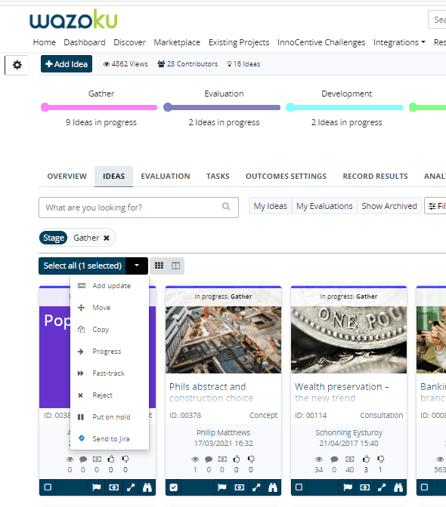Open the Integrations dropdown menu
Viewport: 446px width, 507px height.
coord(399,42)
